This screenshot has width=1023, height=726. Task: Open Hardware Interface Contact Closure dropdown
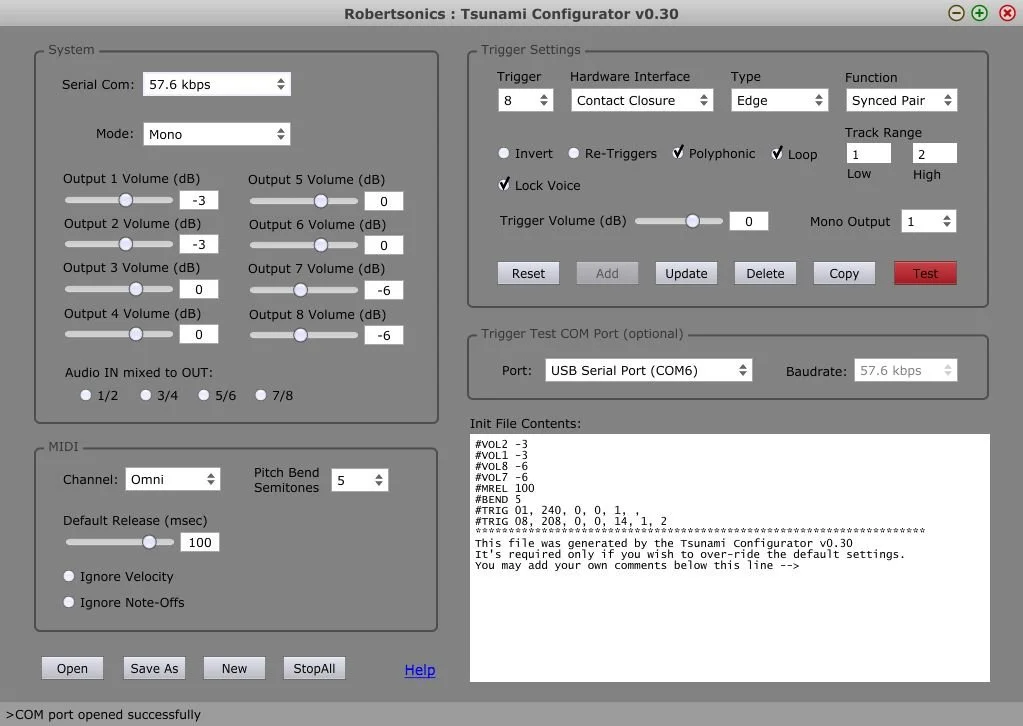[x=642, y=100]
